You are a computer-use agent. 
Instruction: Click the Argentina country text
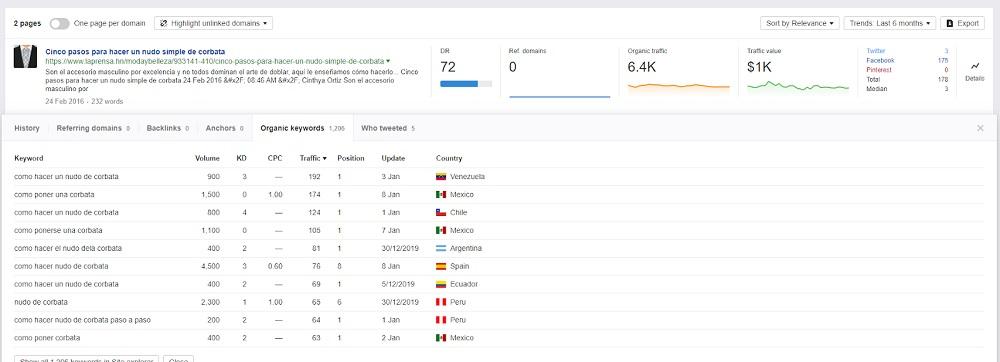pyautogui.click(x=466, y=248)
